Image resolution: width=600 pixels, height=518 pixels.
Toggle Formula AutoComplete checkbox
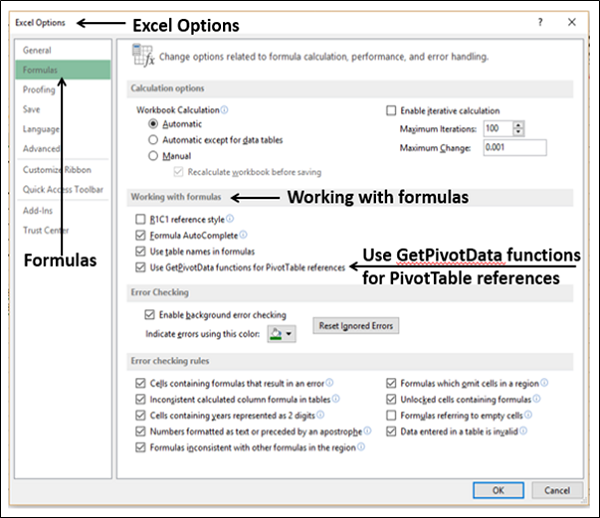(140, 235)
